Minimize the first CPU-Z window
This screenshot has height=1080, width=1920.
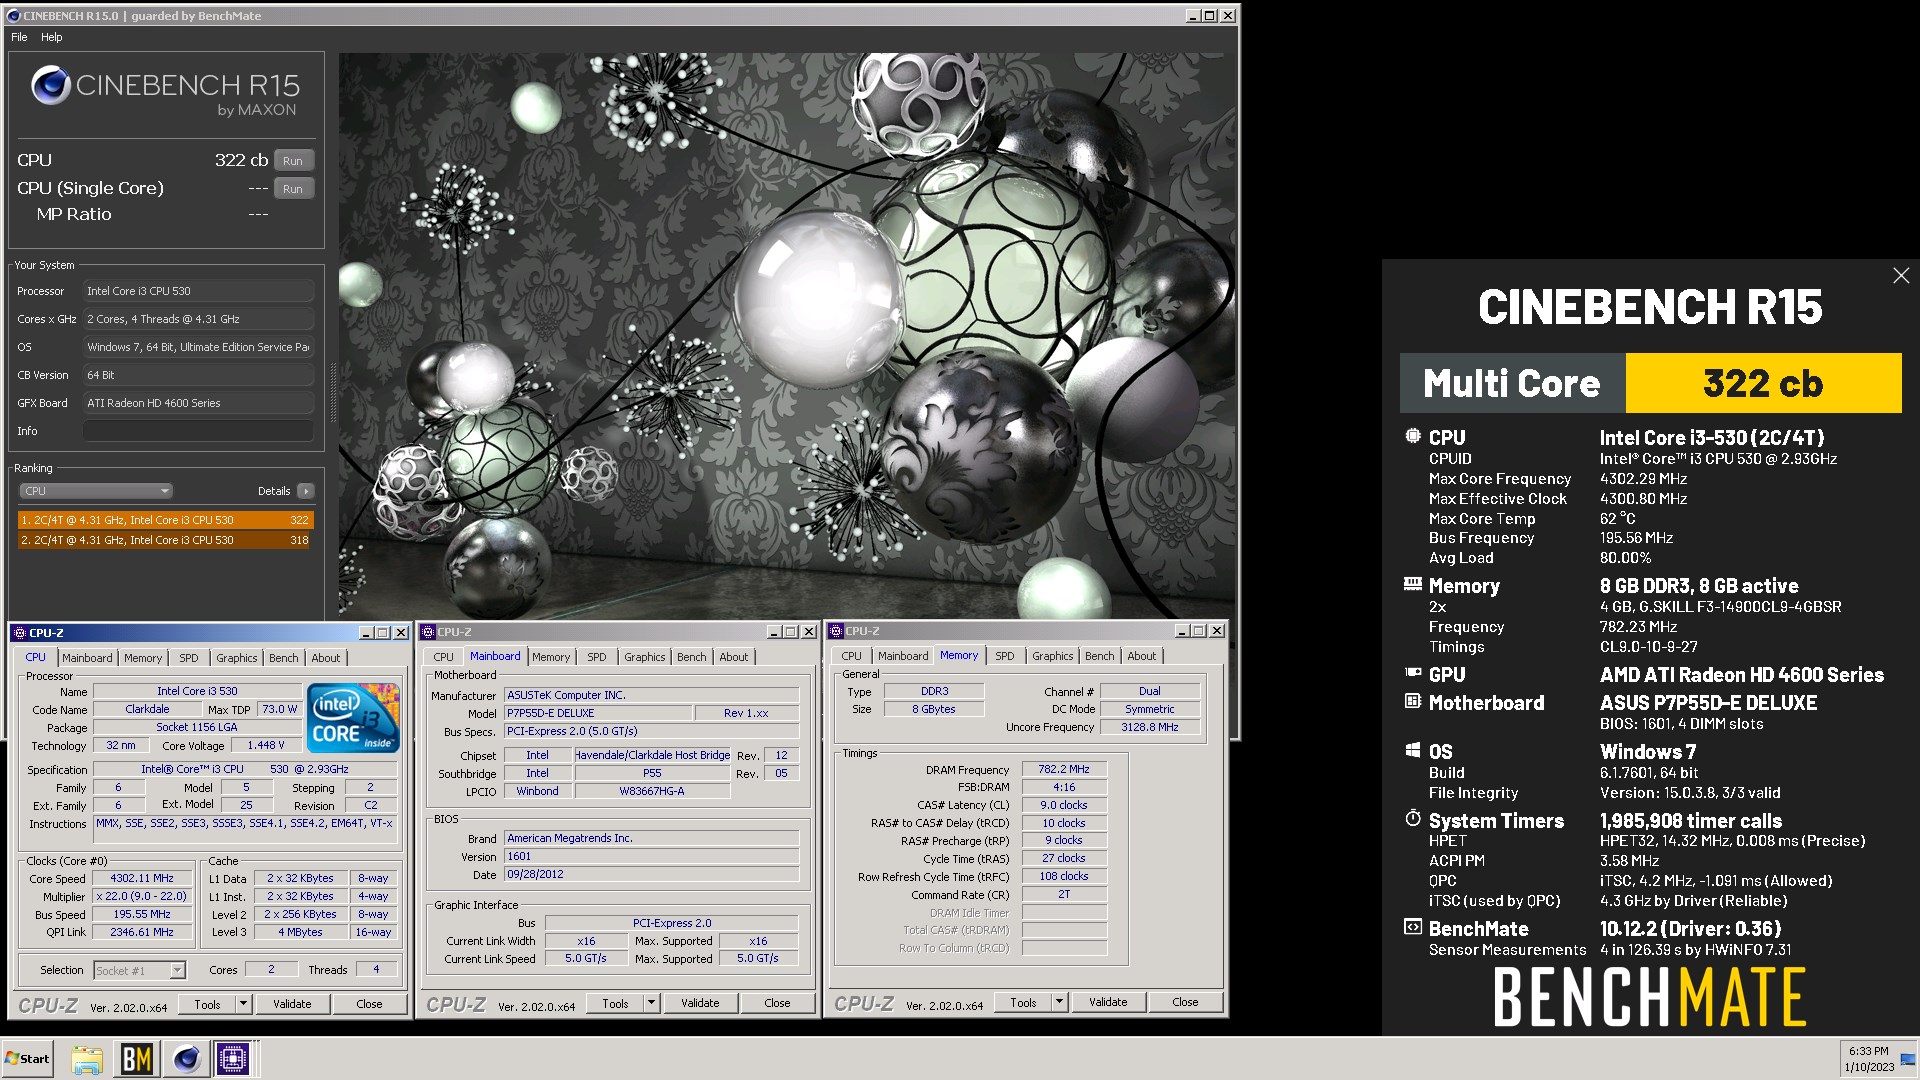coord(366,633)
